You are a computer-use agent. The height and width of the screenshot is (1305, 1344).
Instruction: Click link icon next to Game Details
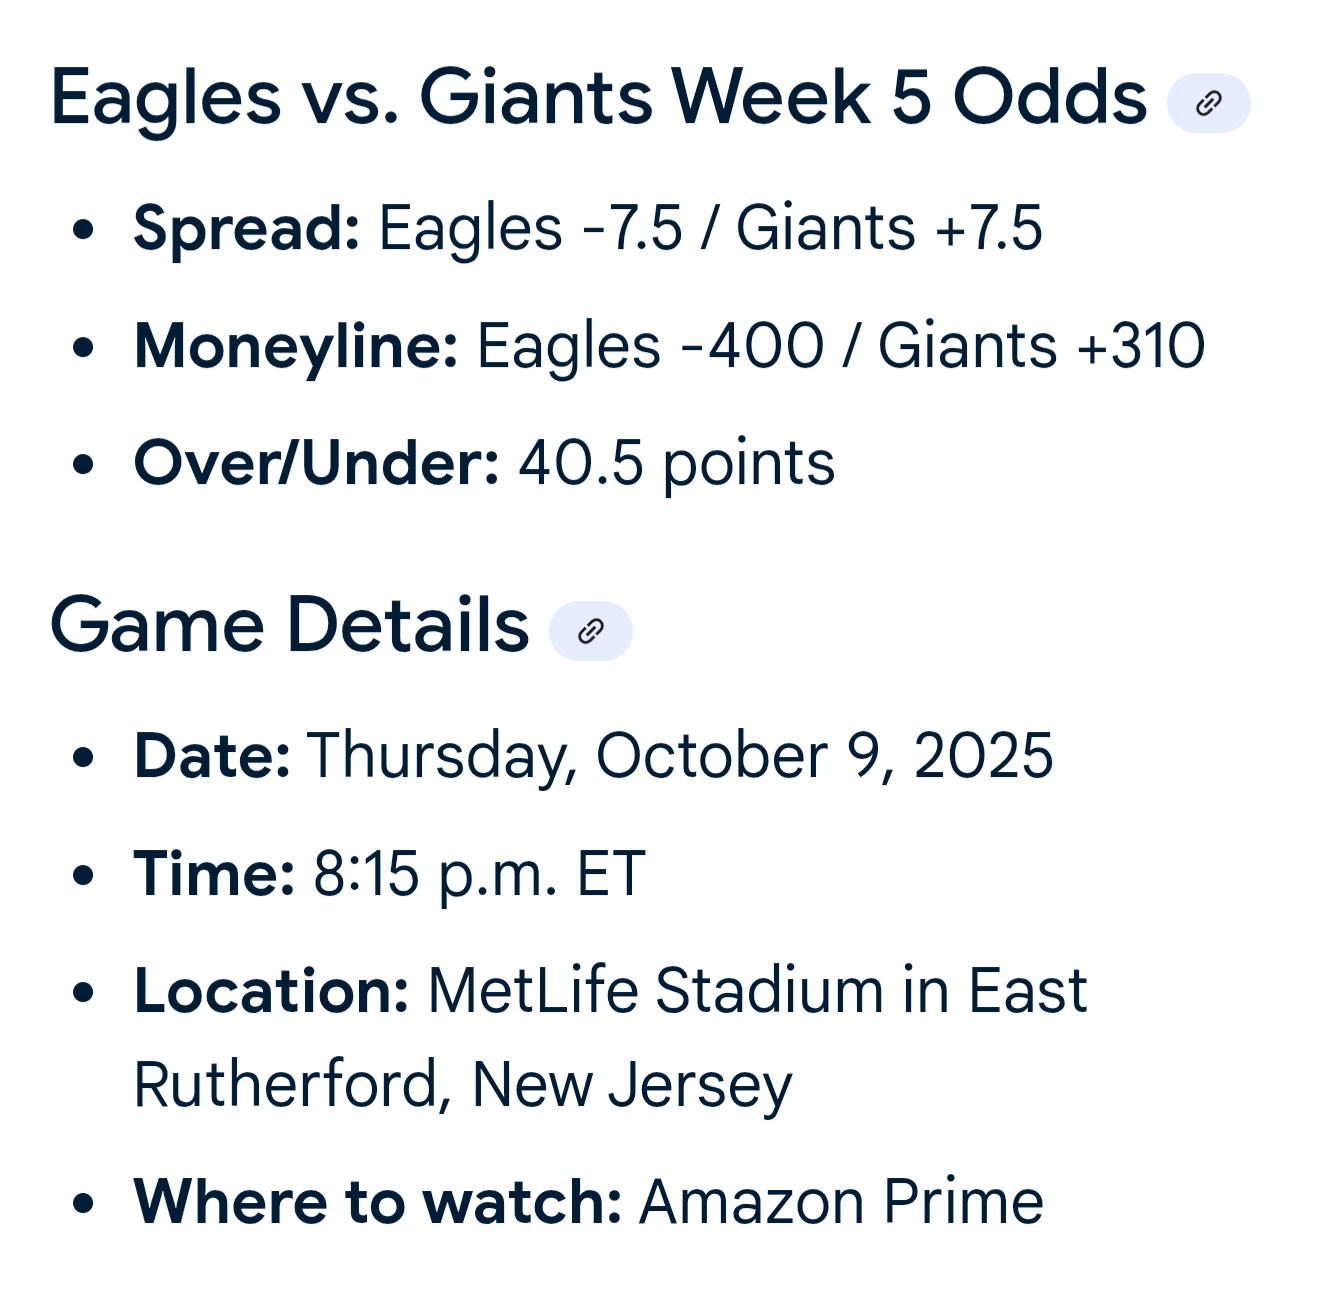pyautogui.click(x=590, y=631)
